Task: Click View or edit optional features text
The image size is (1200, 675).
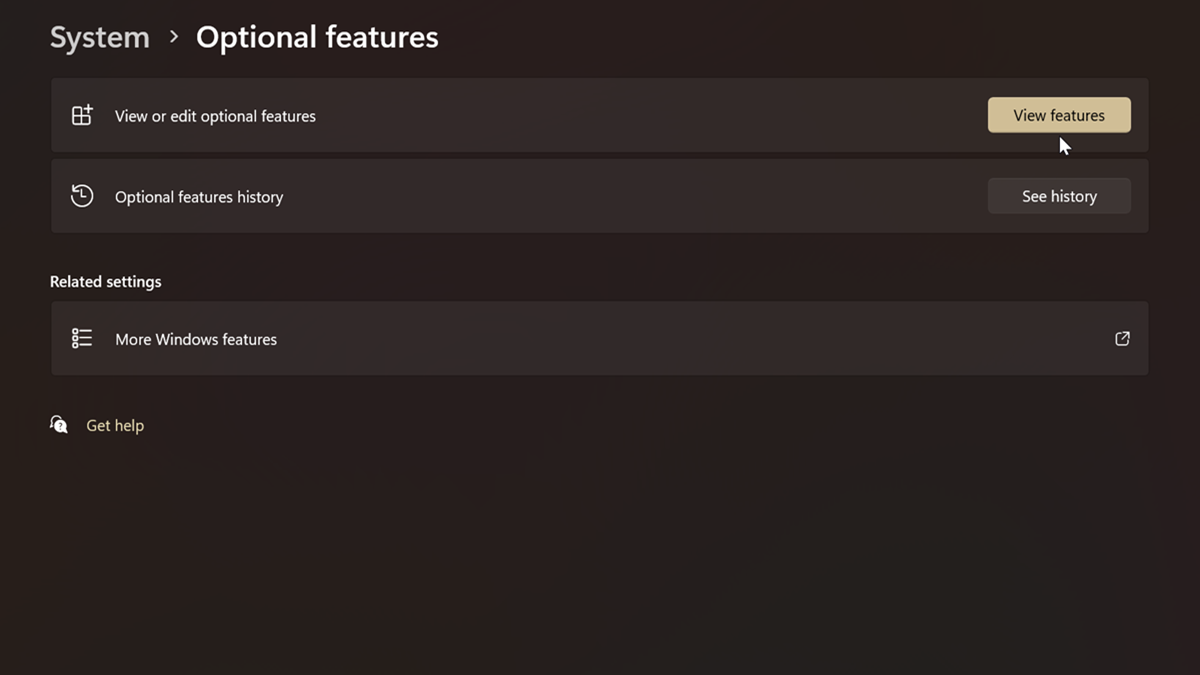Action: [215, 116]
